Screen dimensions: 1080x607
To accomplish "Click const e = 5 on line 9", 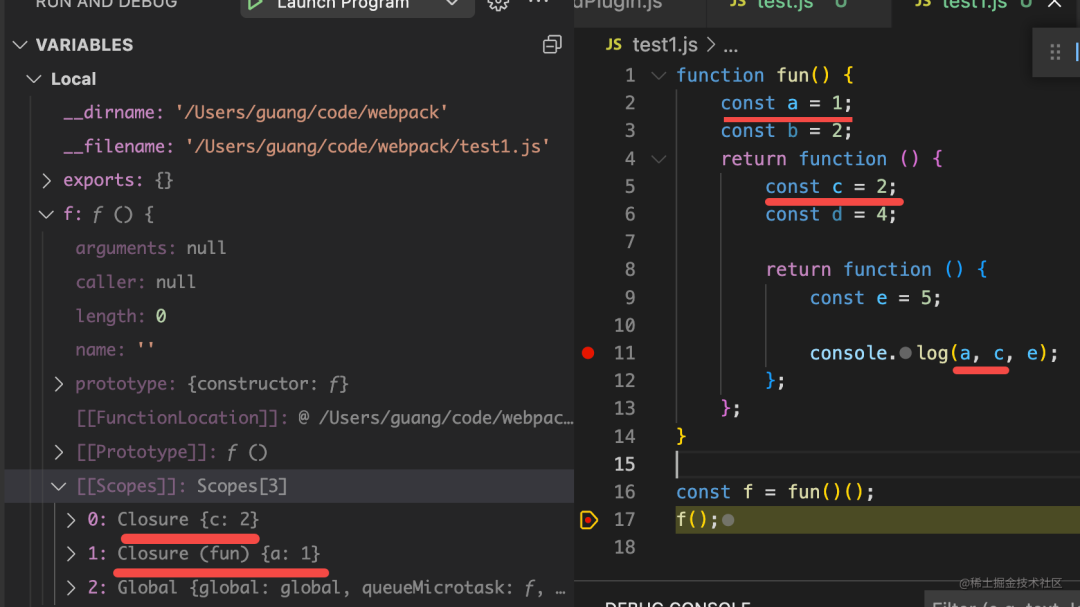I will (875, 298).
